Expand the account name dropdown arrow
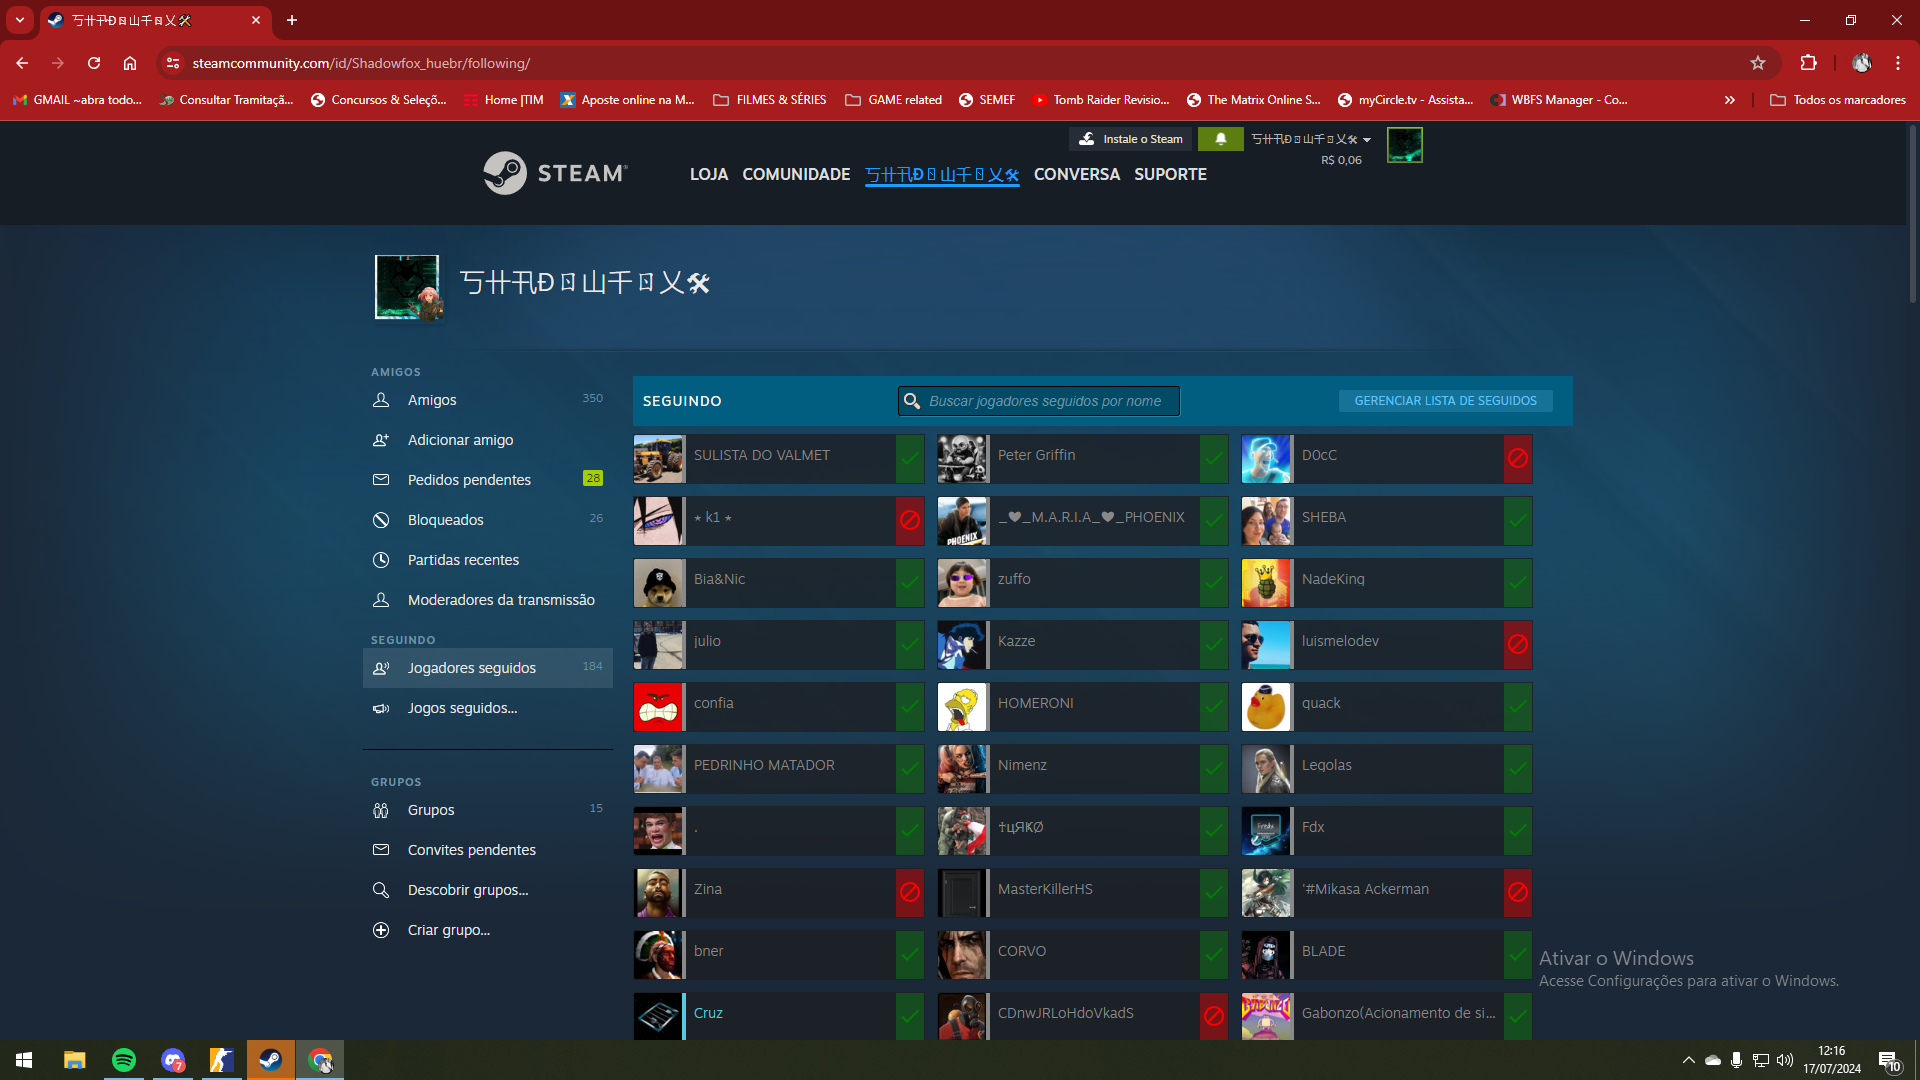Image resolution: width=1920 pixels, height=1080 pixels. coord(1367,140)
